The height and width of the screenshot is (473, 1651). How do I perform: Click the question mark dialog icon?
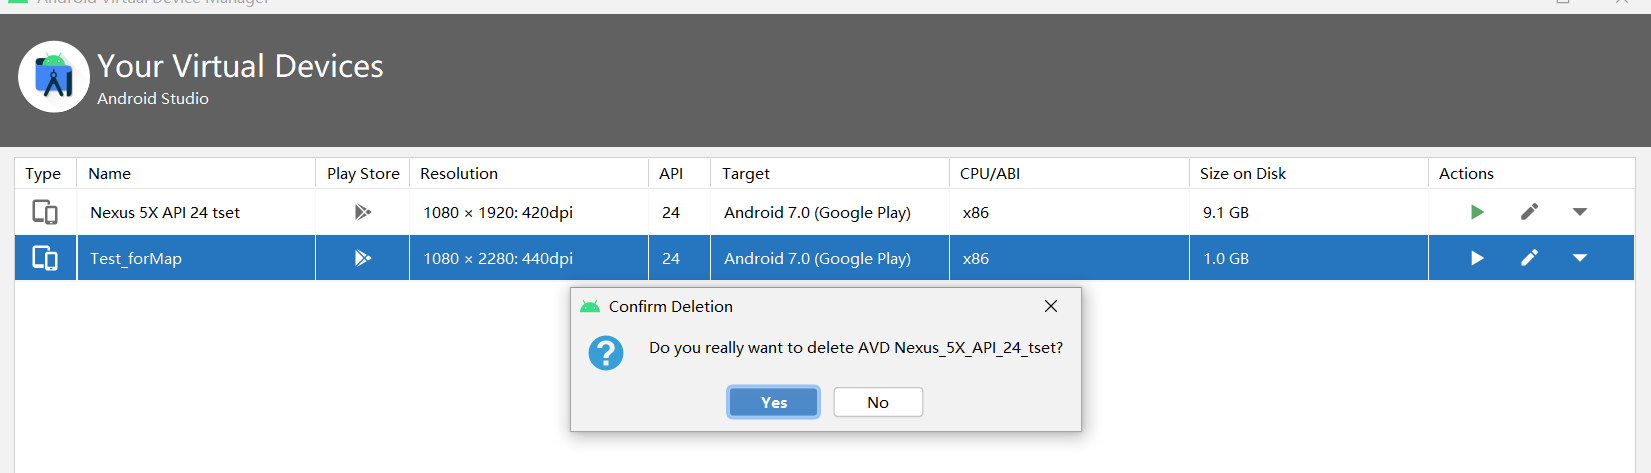[x=606, y=353]
